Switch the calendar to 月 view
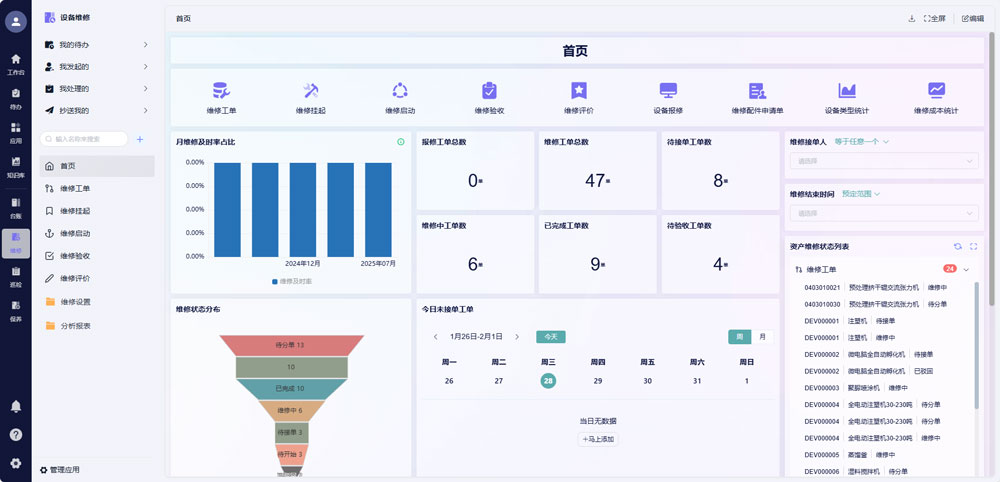 [x=763, y=337]
